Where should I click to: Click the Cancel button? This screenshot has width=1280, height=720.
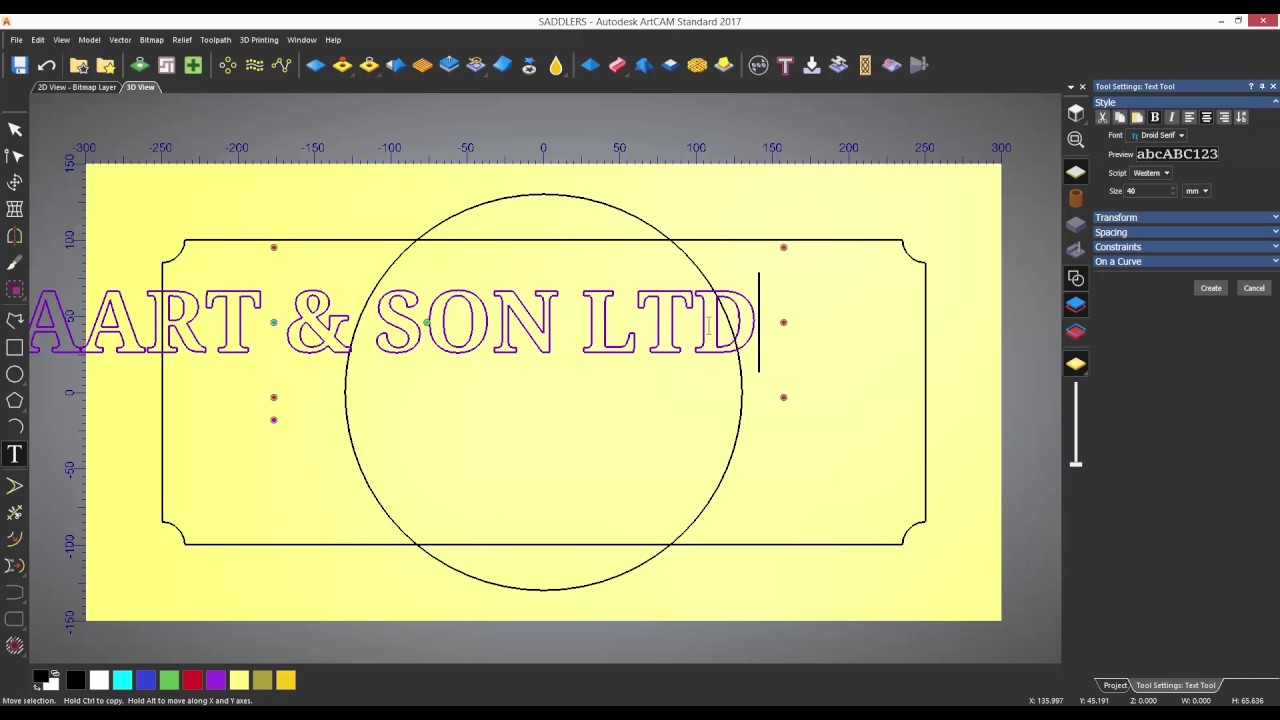pyautogui.click(x=1254, y=288)
